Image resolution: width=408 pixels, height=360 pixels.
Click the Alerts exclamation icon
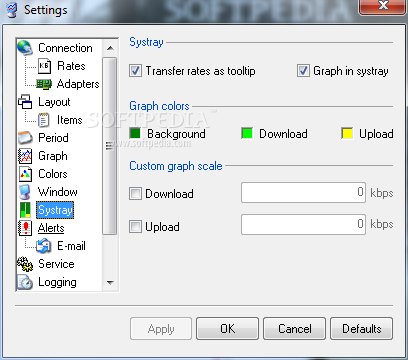point(25,228)
